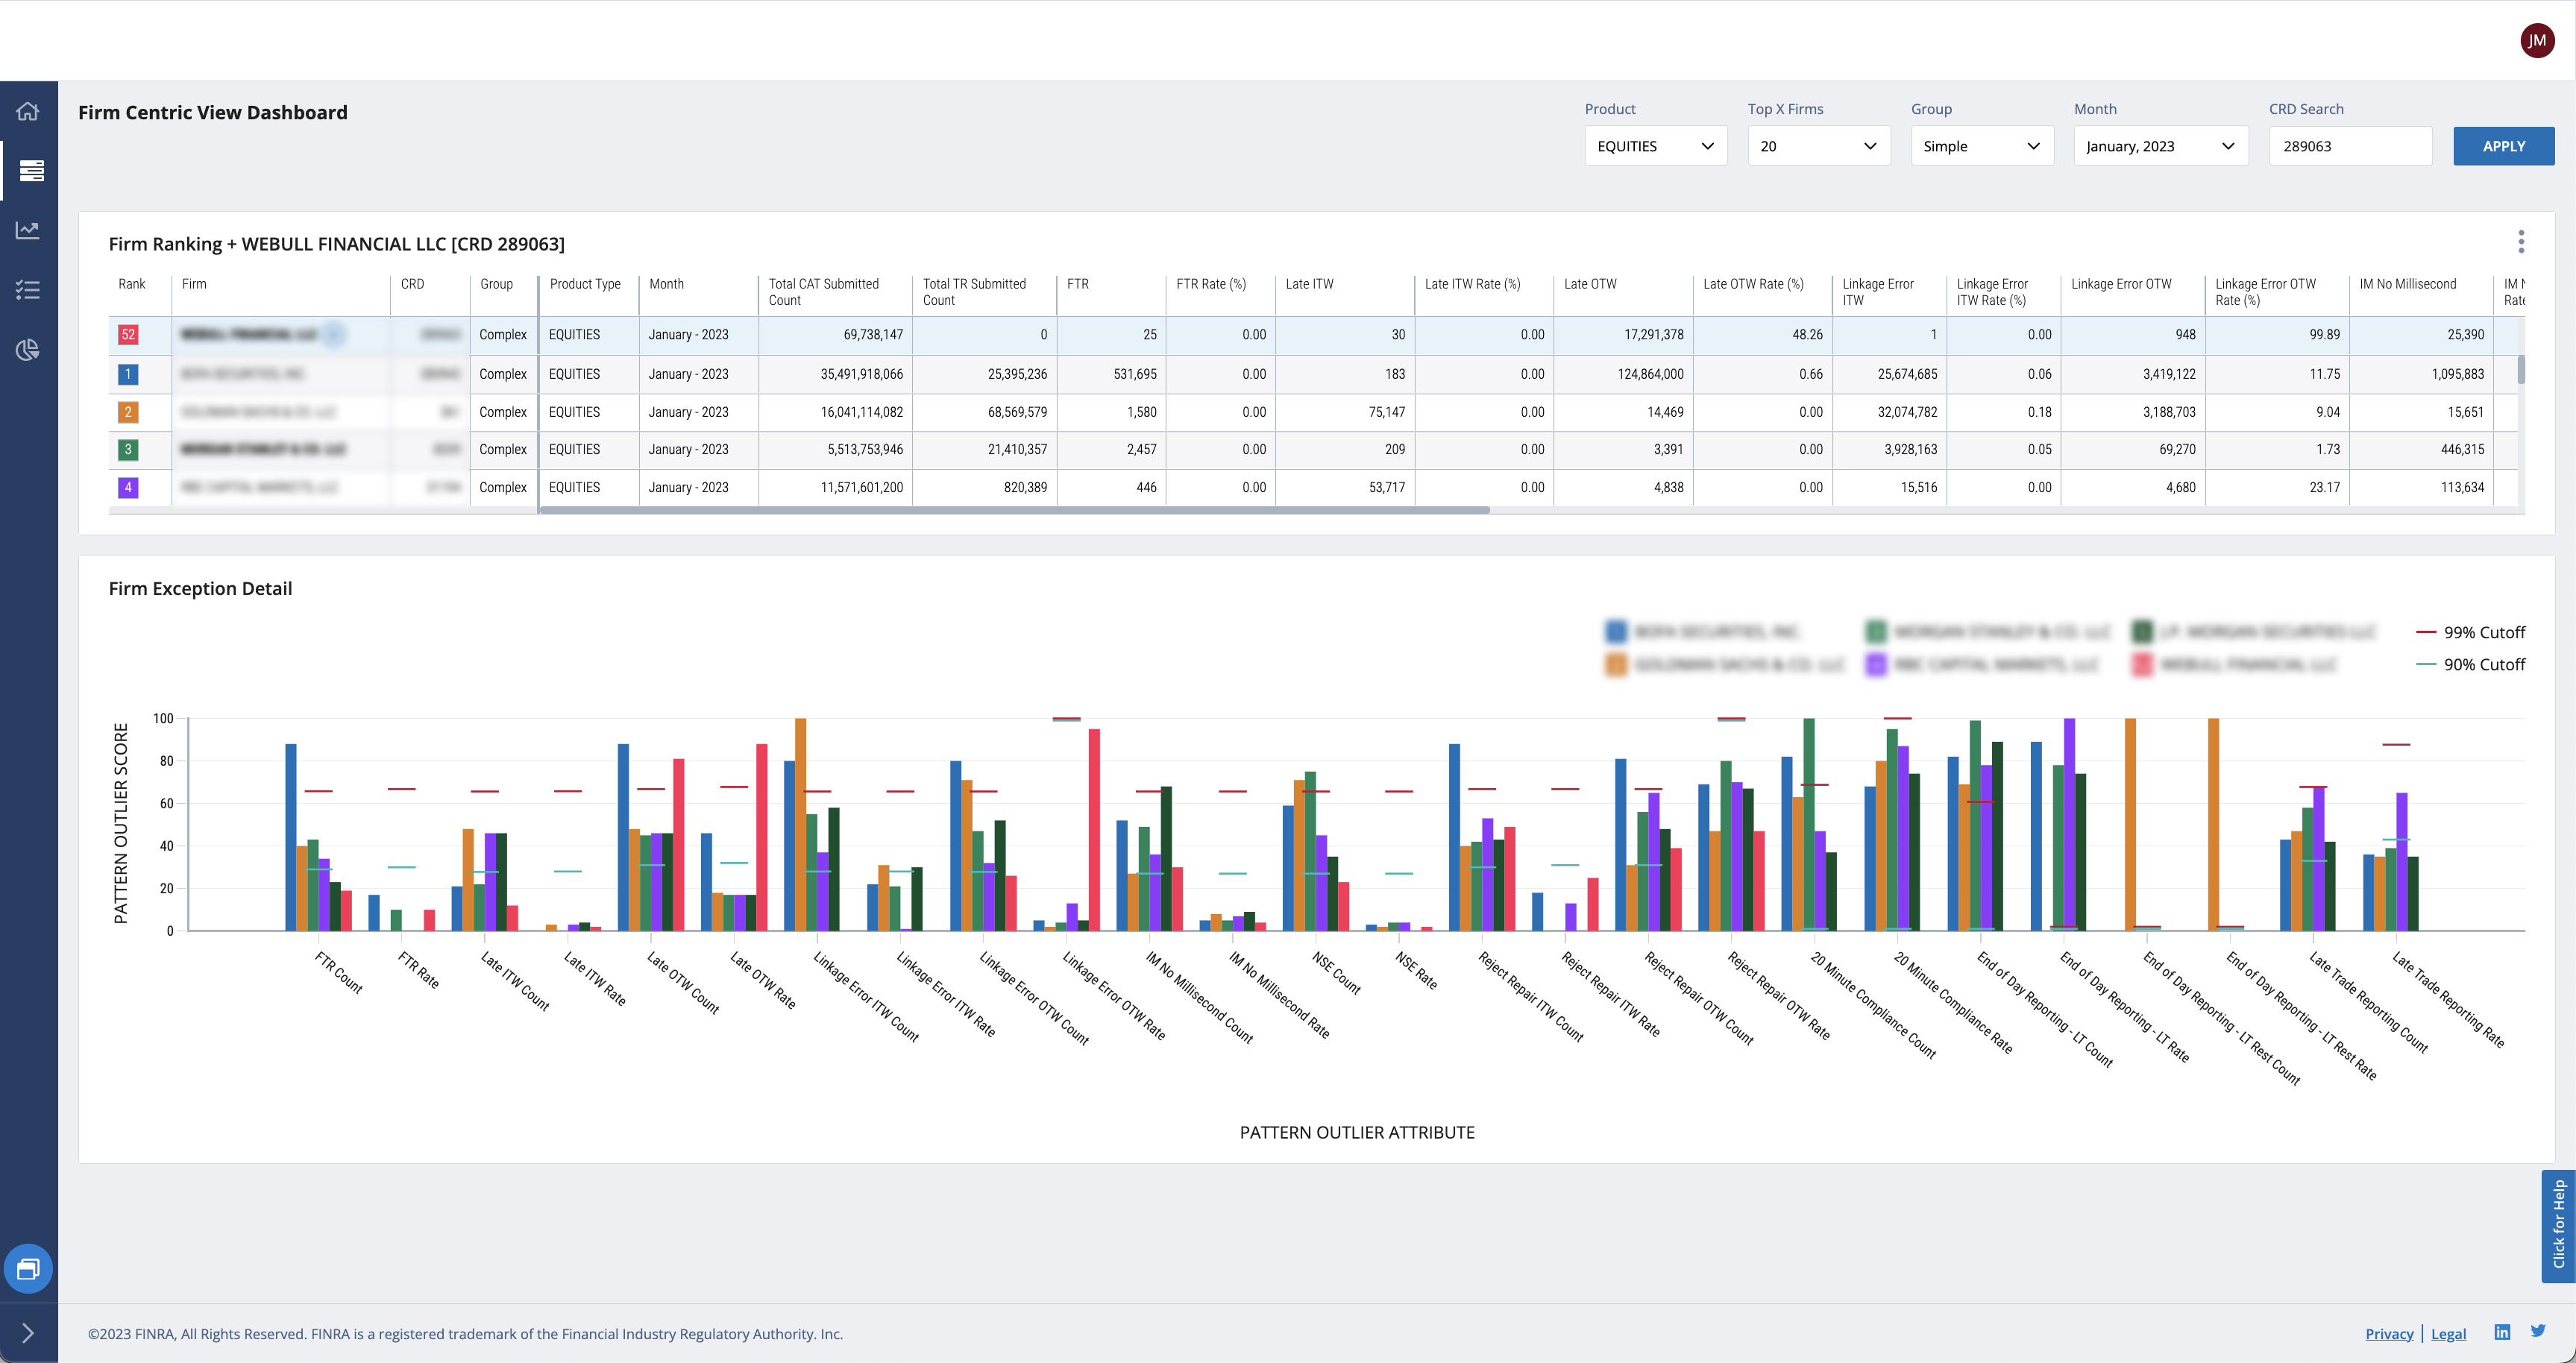Image resolution: width=2576 pixels, height=1363 pixels.
Task: Click the FTR Count axis label
Action: (x=338, y=972)
